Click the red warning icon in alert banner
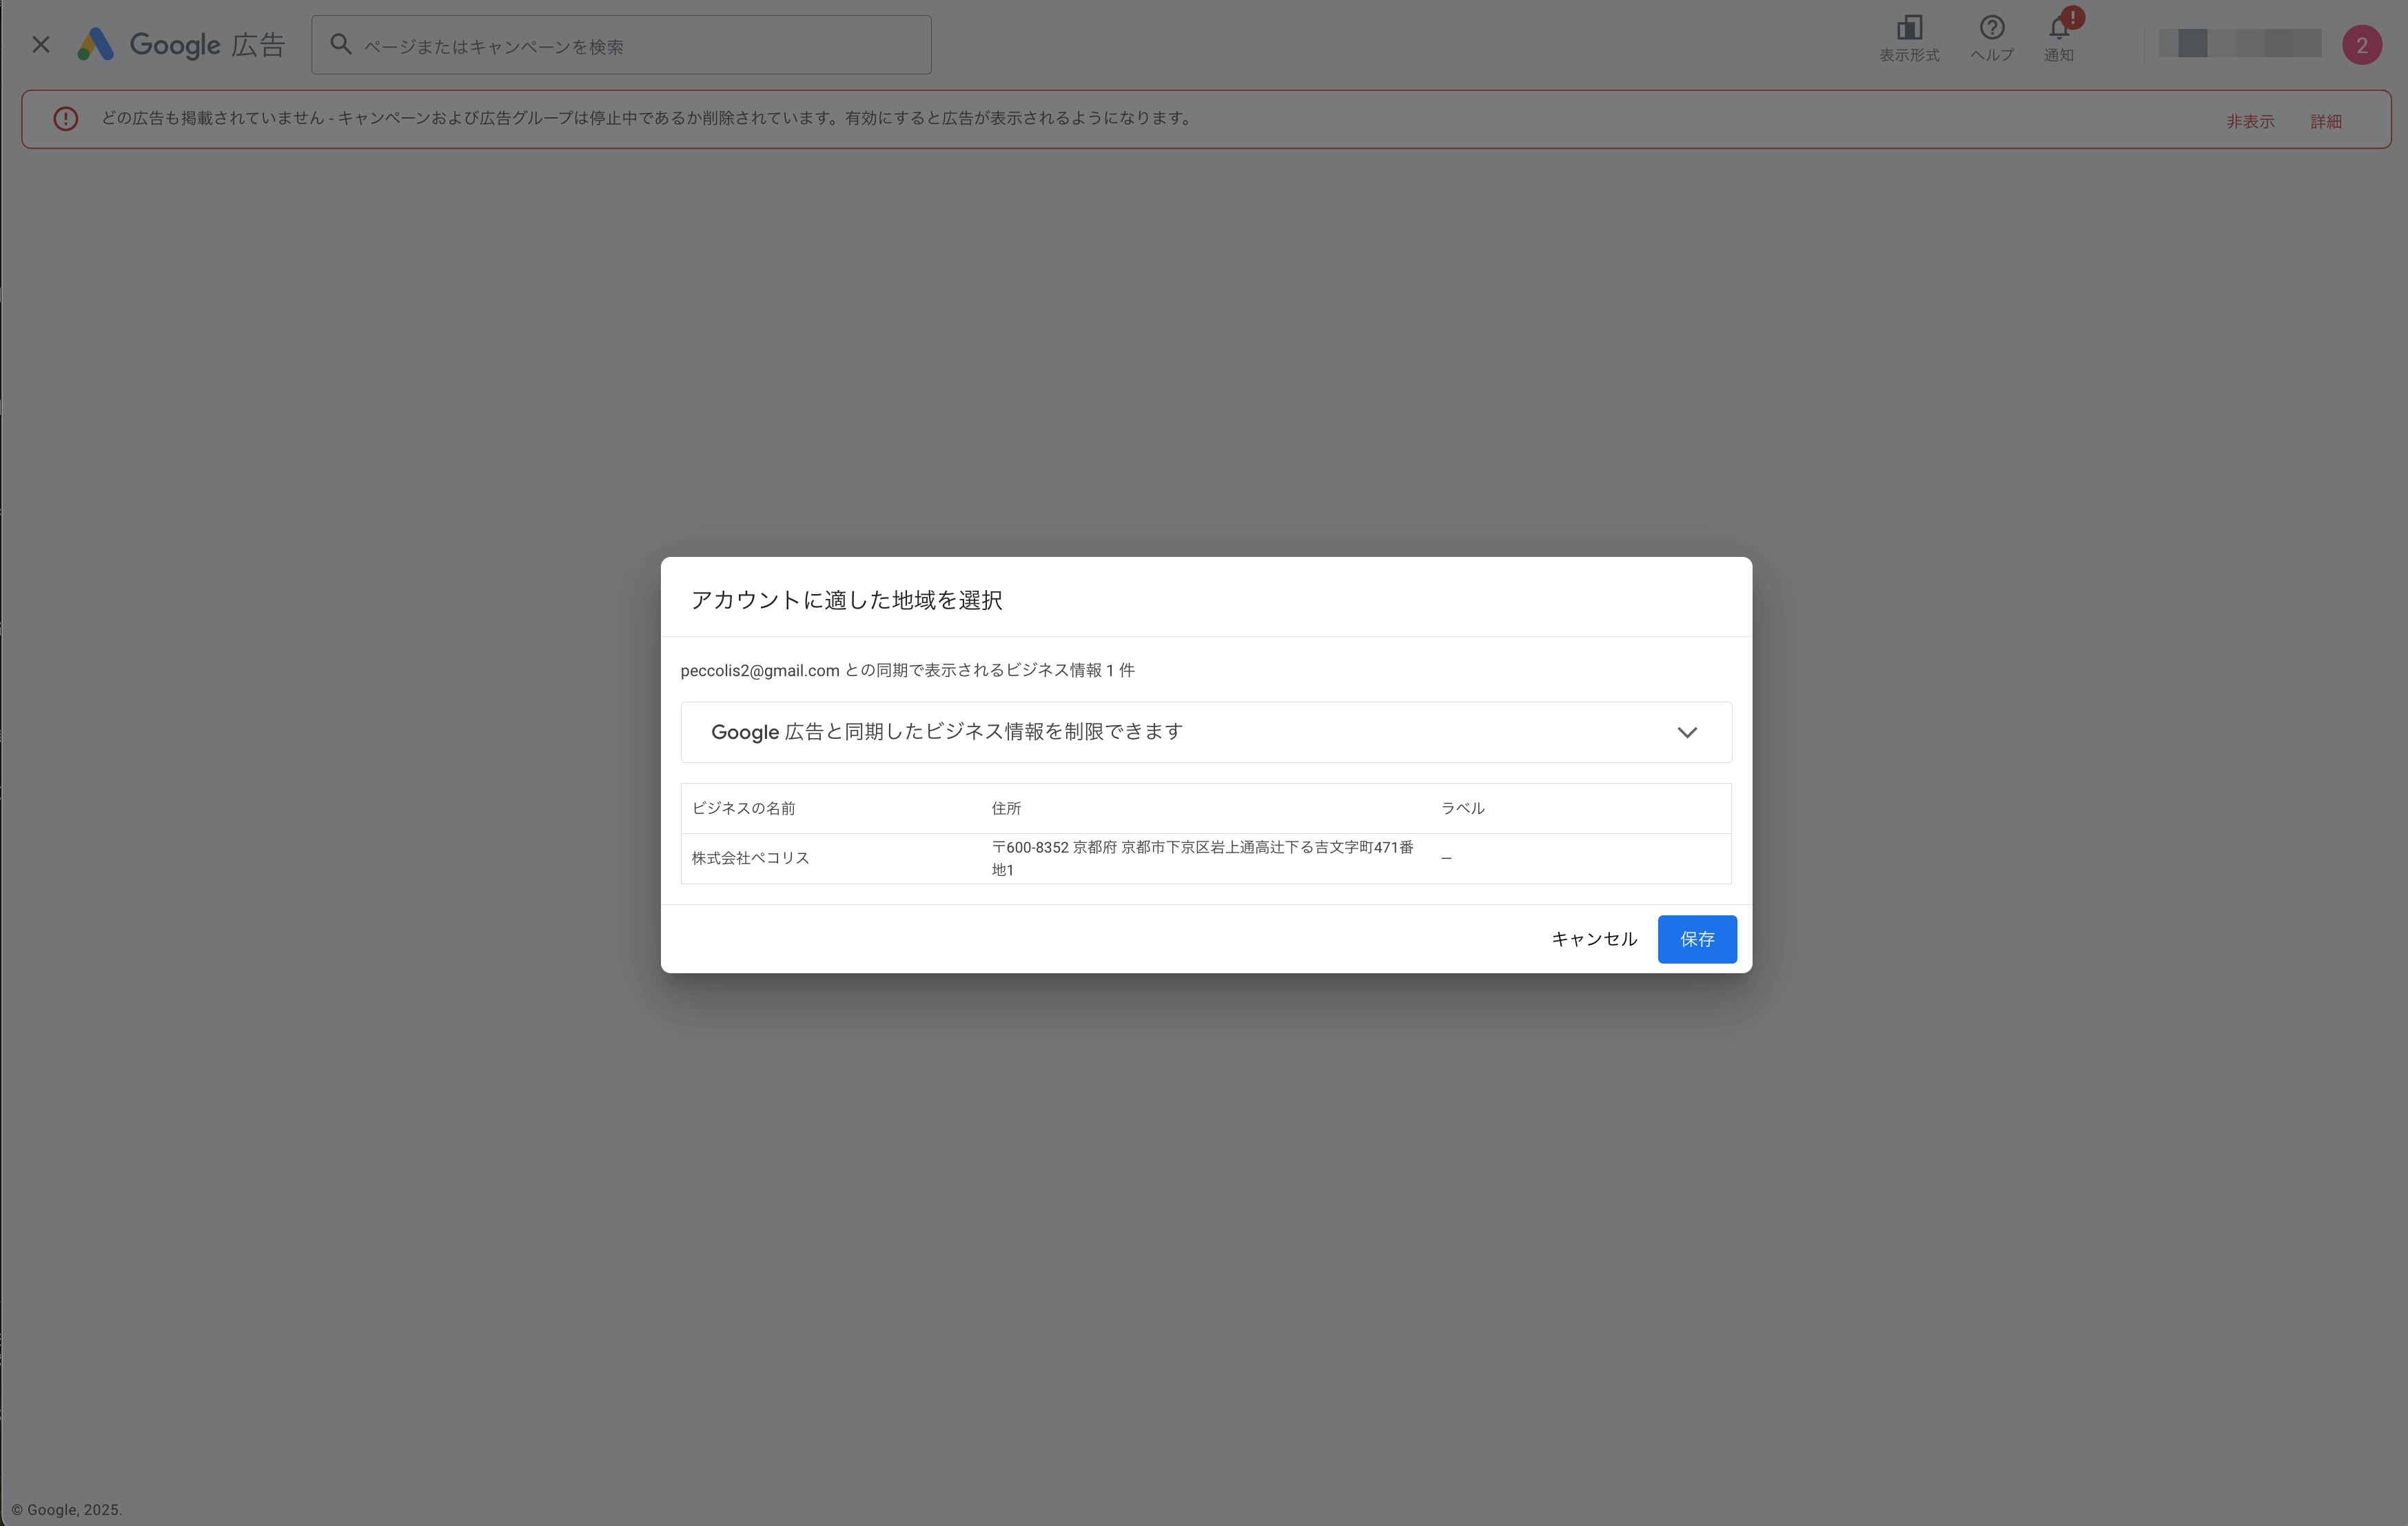 pyautogui.click(x=66, y=119)
